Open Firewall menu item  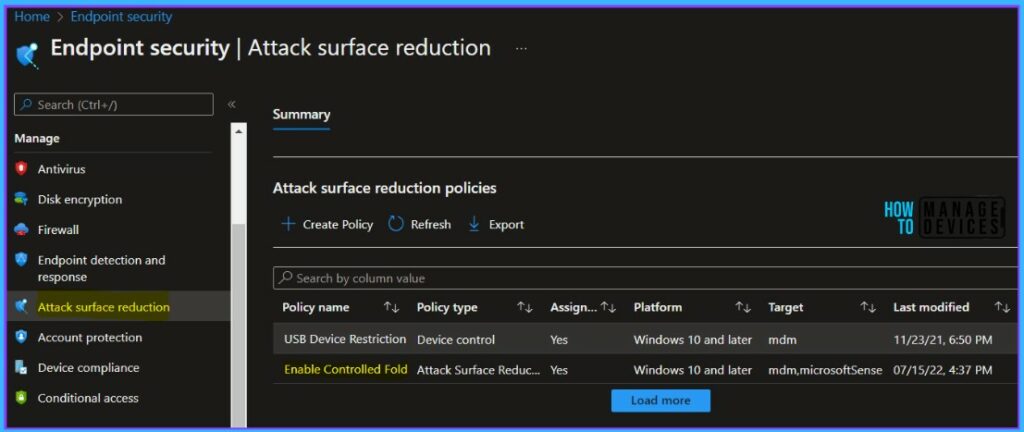pyautogui.click(x=58, y=230)
